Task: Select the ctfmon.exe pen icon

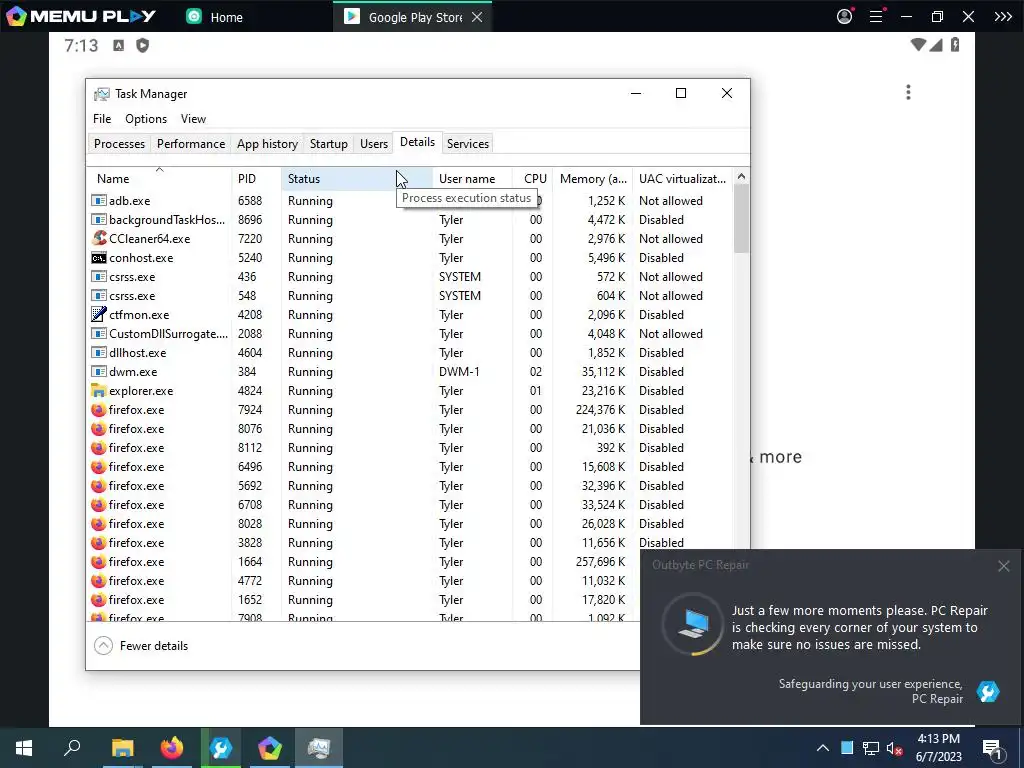Action: click(x=99, y=314)
